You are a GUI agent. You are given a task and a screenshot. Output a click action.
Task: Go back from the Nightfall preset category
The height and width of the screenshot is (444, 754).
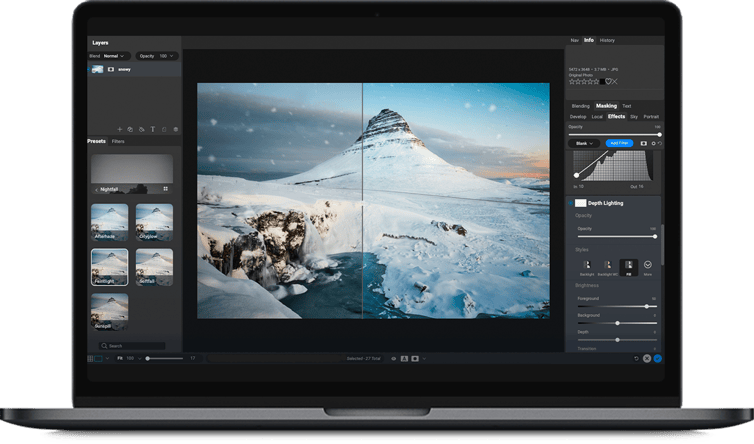[x=96, y=189]
